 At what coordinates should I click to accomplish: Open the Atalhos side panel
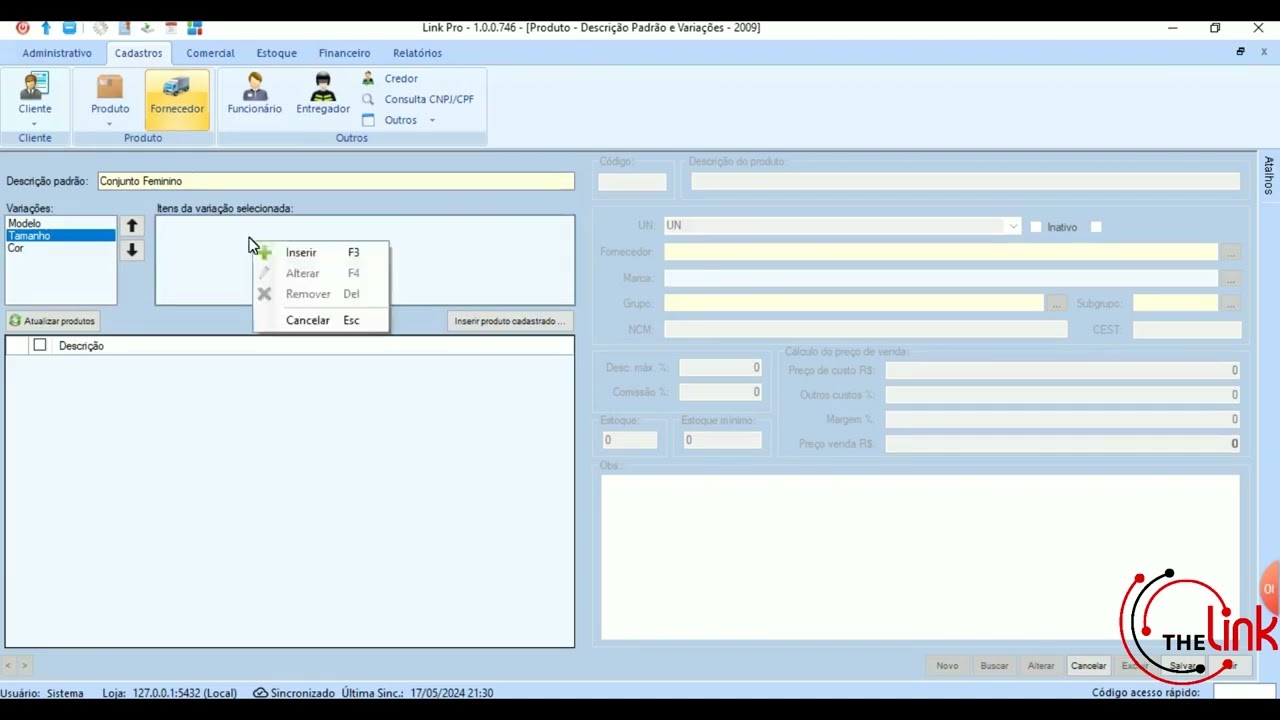point(1268,175)
